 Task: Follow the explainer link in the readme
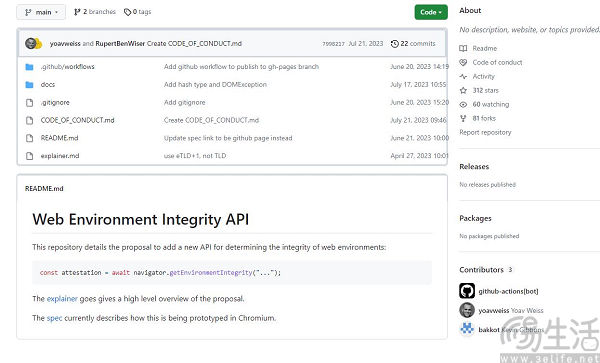pos(62,299)
